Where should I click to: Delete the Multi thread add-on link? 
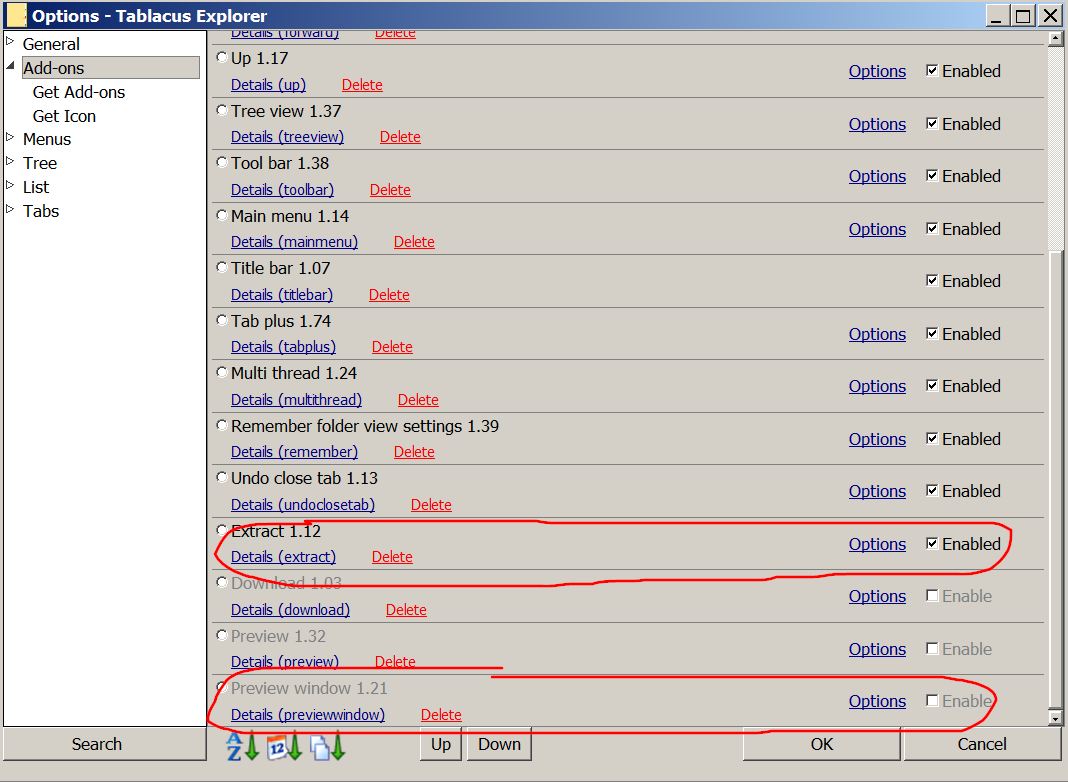[418, 400]
